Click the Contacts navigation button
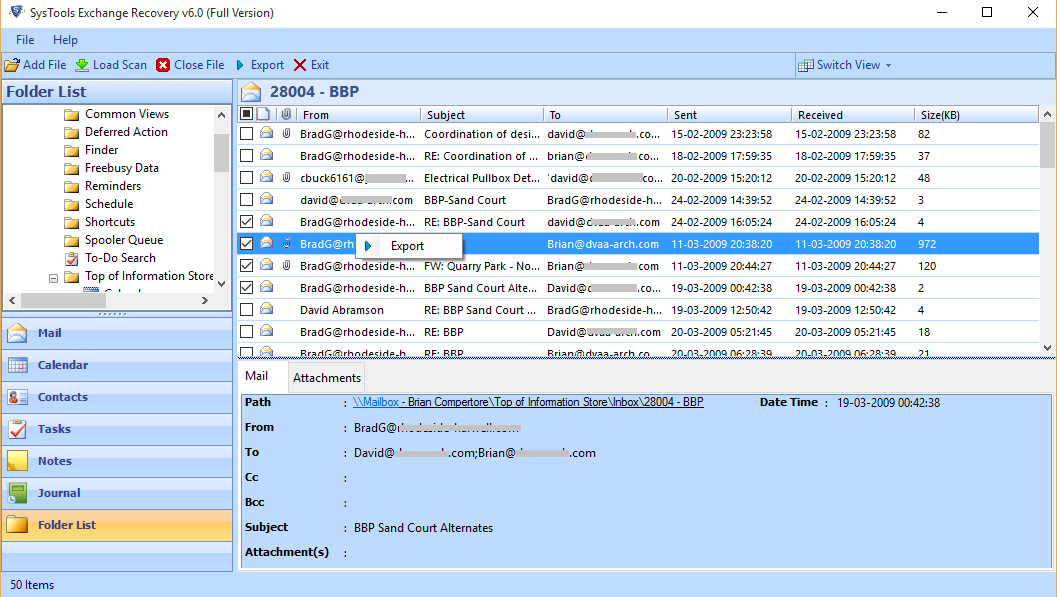This screenshot has height=597, width=1057. [117, 397]
